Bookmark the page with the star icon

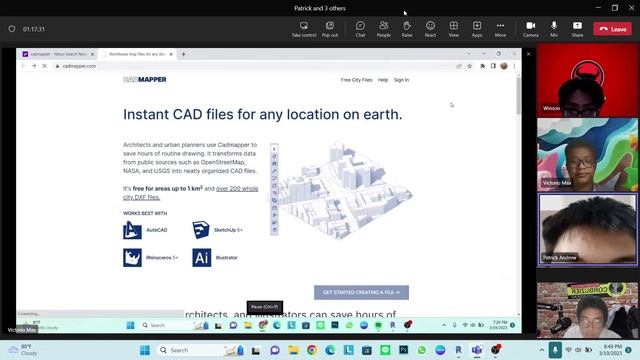pyautogui.click(x=469, y=66)
